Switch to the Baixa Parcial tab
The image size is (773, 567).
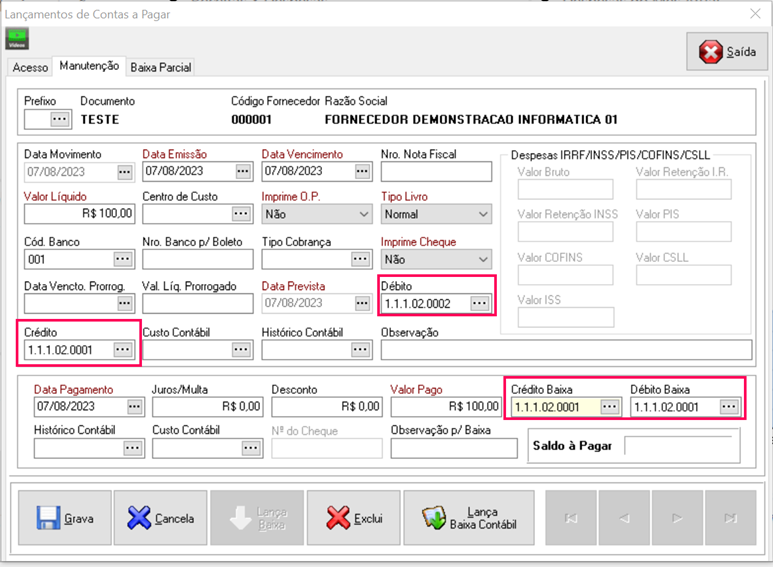click(x=161, y=67)
